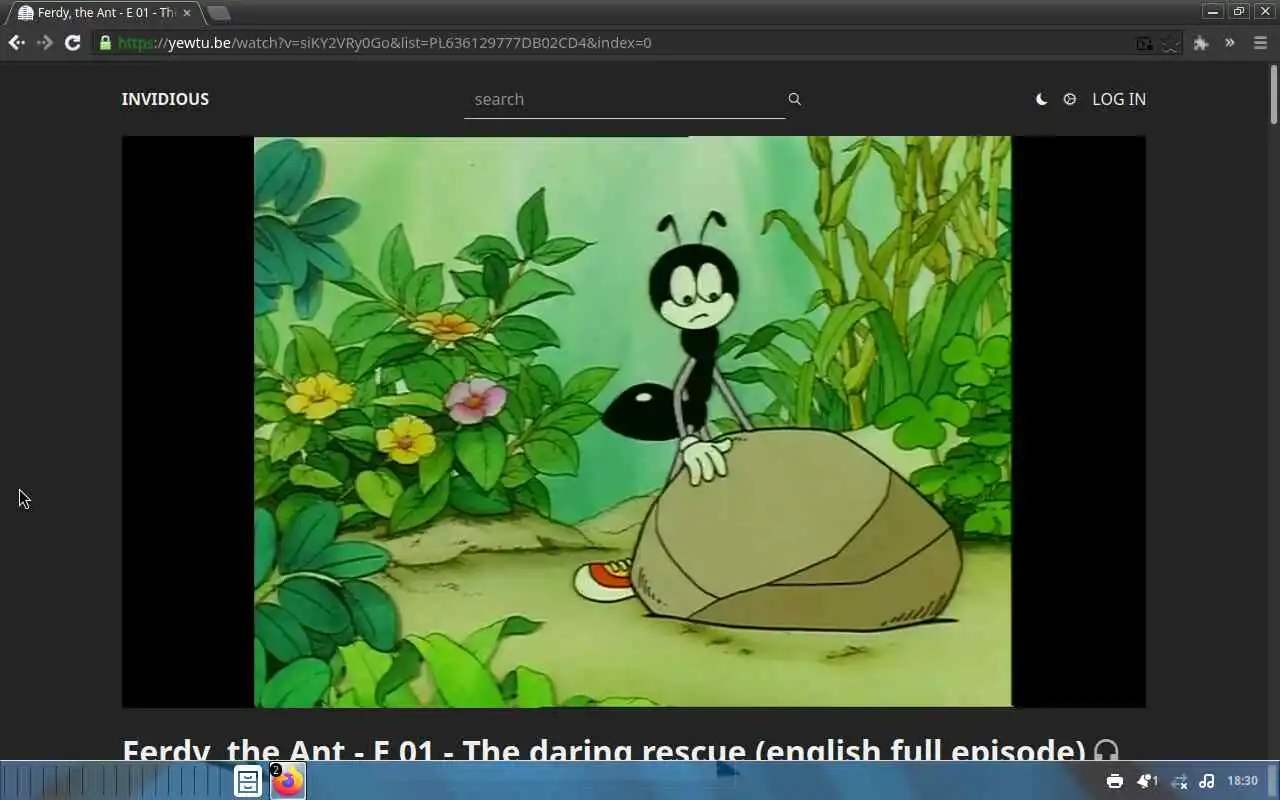The image size is (1280, 800).
Task: Expand the toolbar overflow double chevron
Action: coord(1230,43)
